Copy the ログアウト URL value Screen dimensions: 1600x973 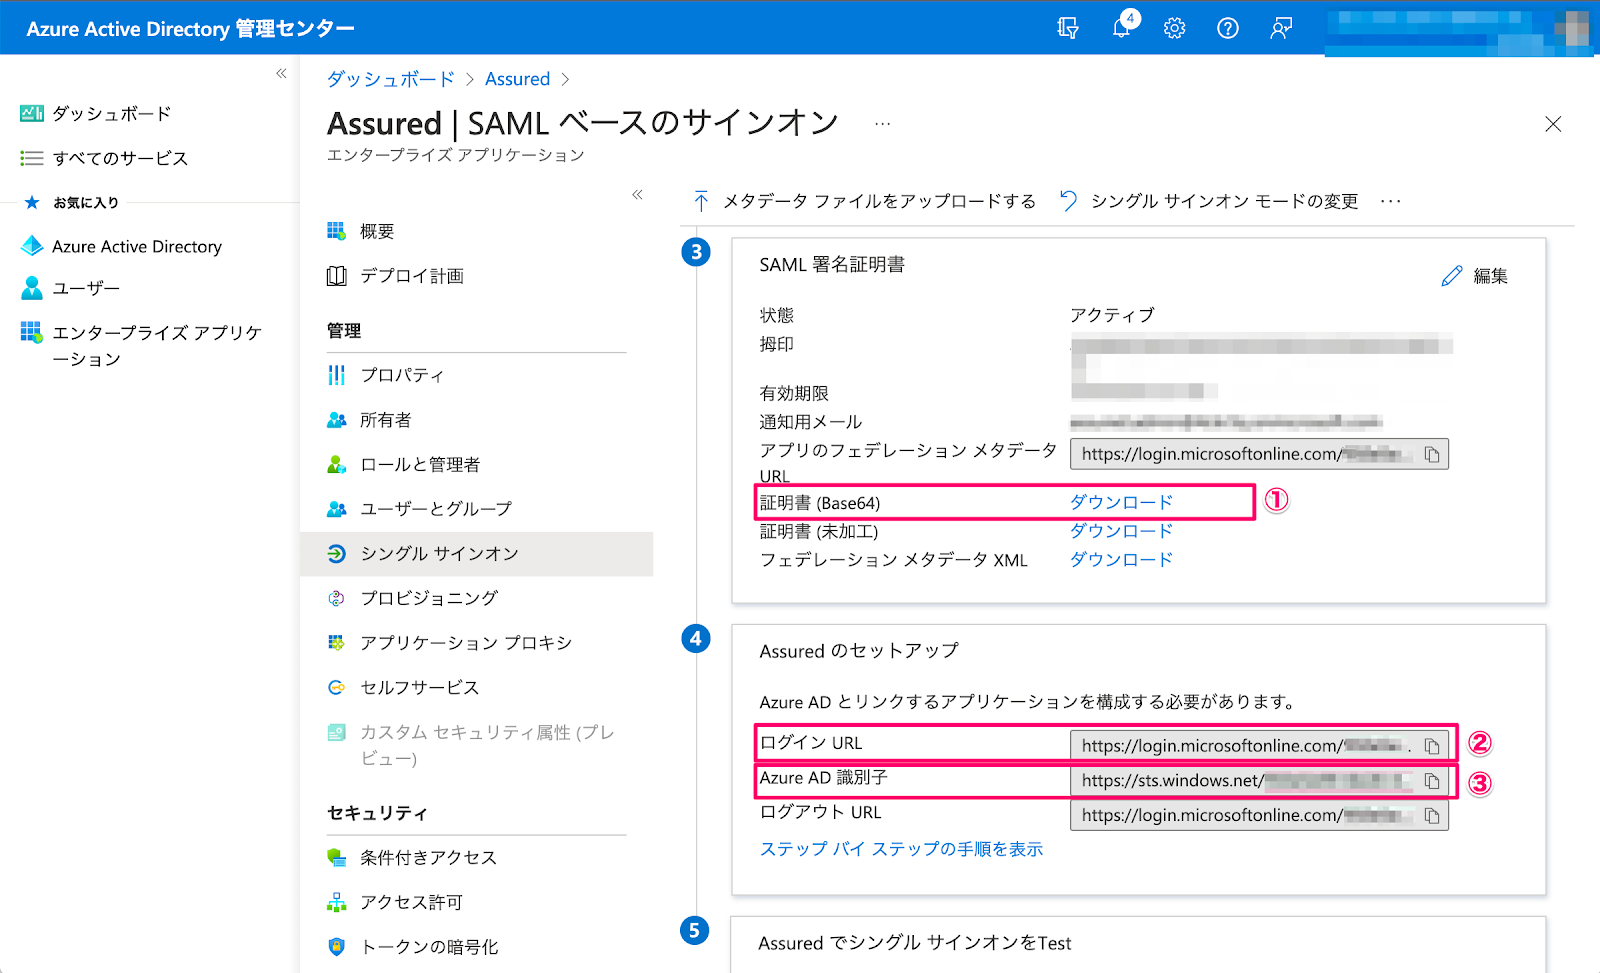(1432, 816)
